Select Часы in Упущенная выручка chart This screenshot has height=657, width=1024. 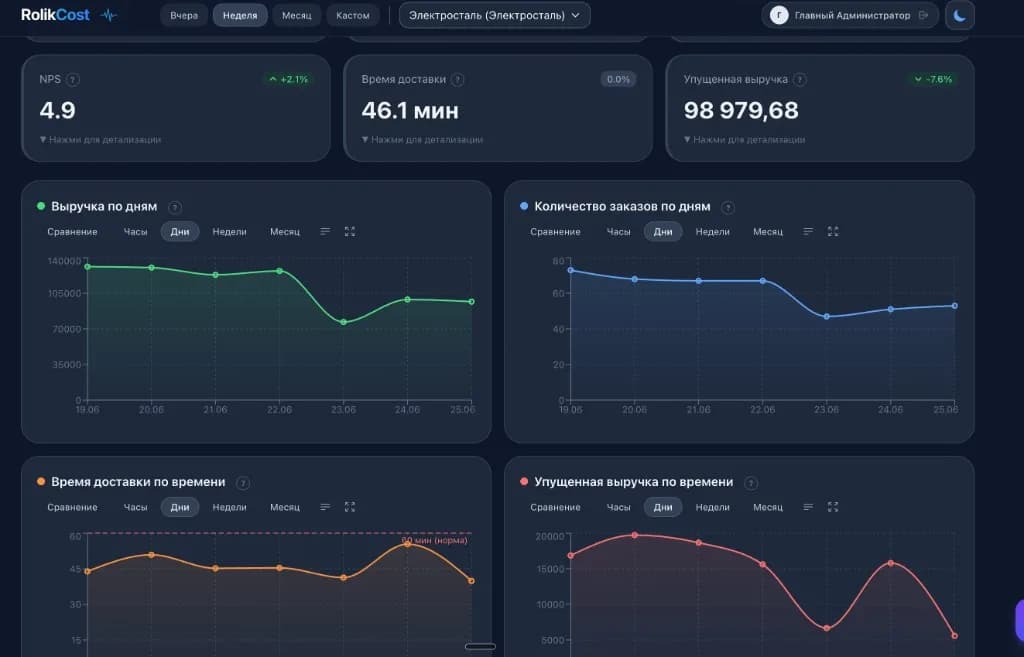click(x=618, y=507)
